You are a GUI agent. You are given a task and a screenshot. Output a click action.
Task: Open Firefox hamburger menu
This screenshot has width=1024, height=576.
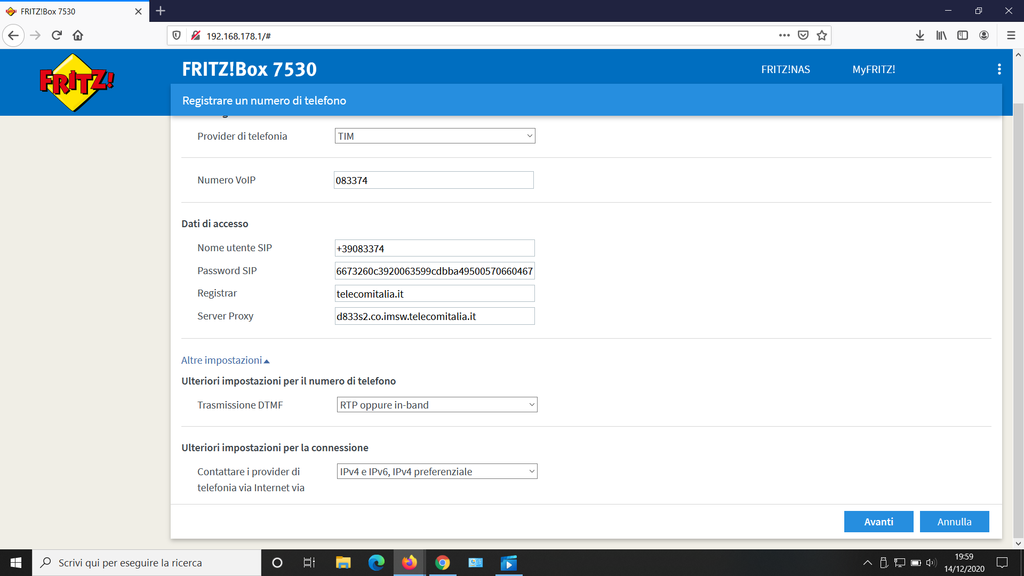tap(1011, 35)
